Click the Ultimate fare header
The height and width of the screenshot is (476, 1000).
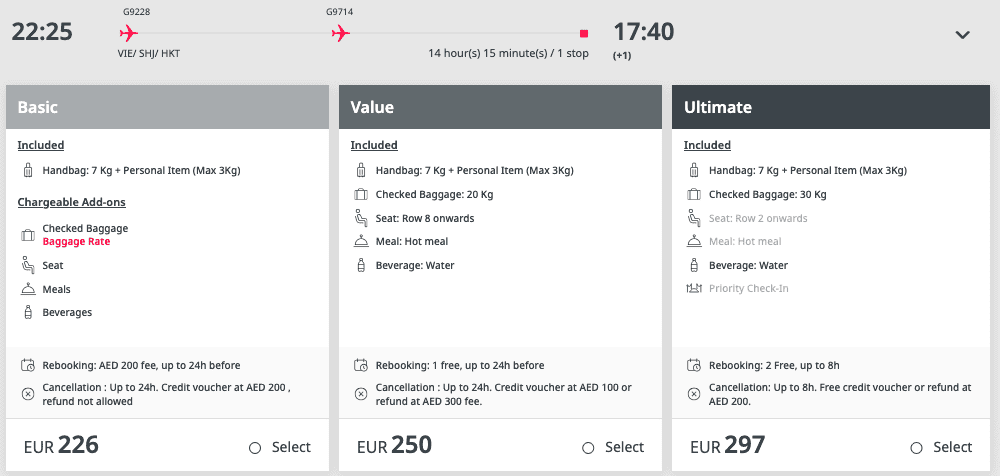(x=833, y=107)
